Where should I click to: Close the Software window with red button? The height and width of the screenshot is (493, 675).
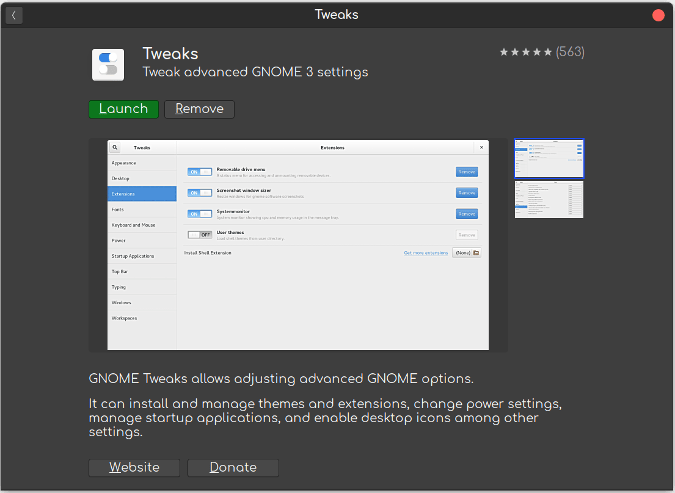[658, 15]
